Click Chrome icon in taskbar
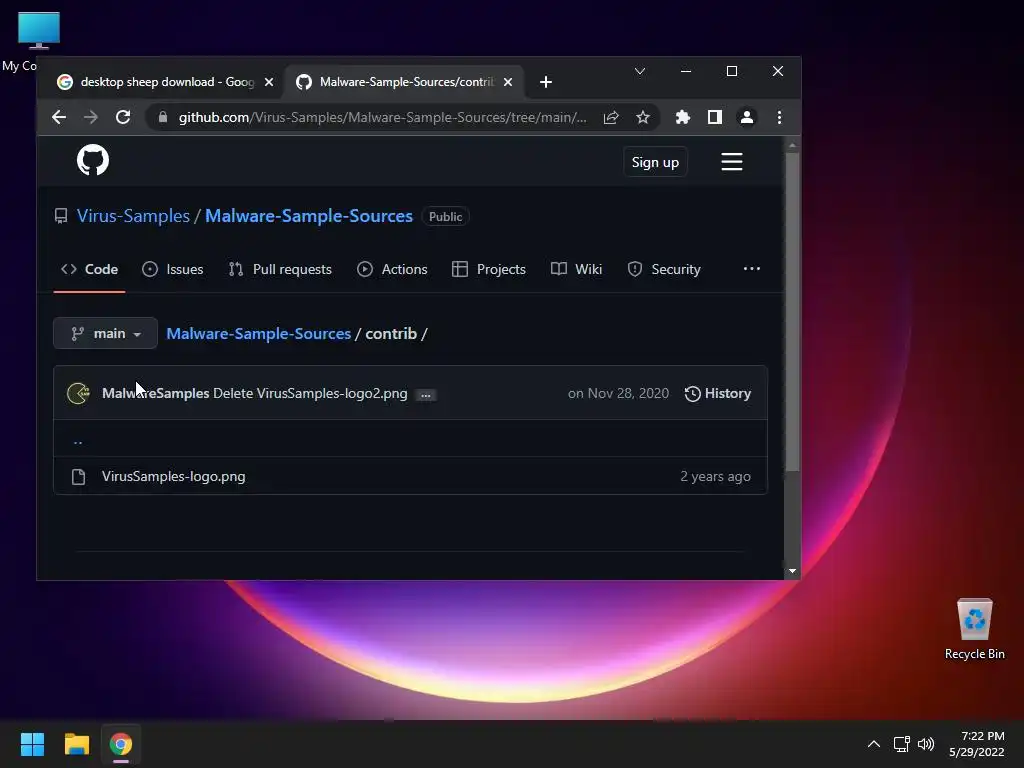Image resolution: width=1024 pixels, height=768 pixels. coord(121,744)
